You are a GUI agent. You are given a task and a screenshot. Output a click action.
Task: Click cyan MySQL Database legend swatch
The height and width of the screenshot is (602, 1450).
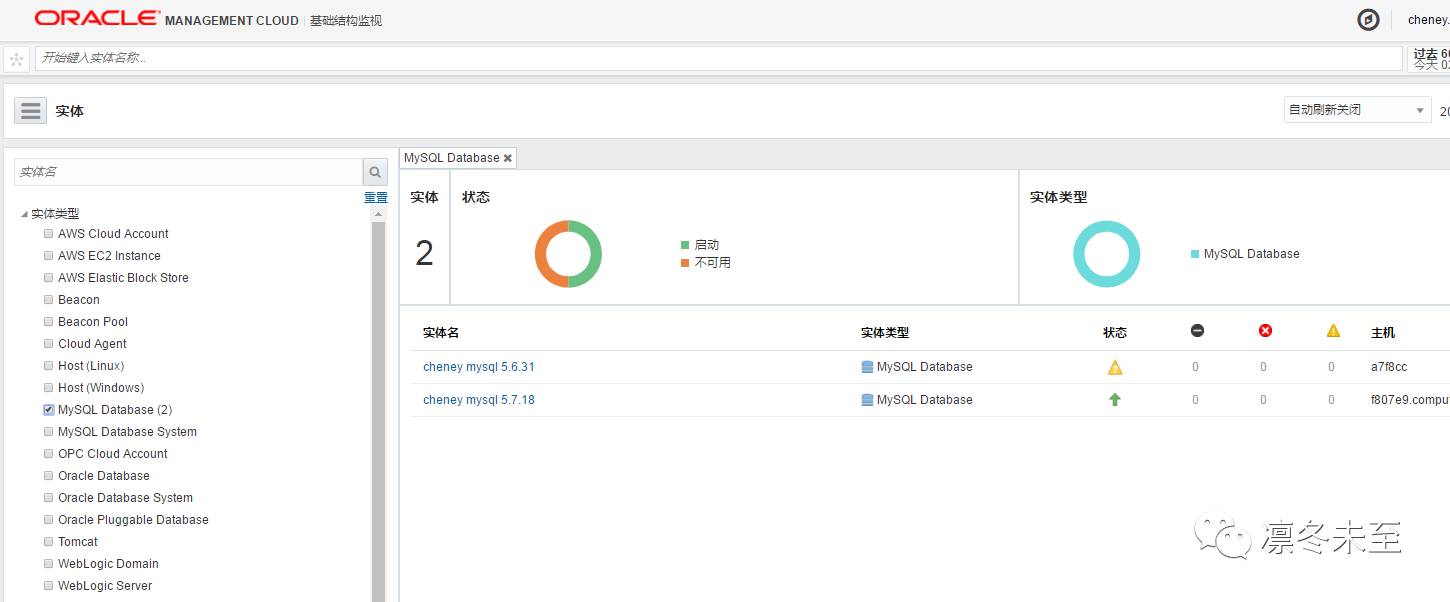coord(1195,254)
